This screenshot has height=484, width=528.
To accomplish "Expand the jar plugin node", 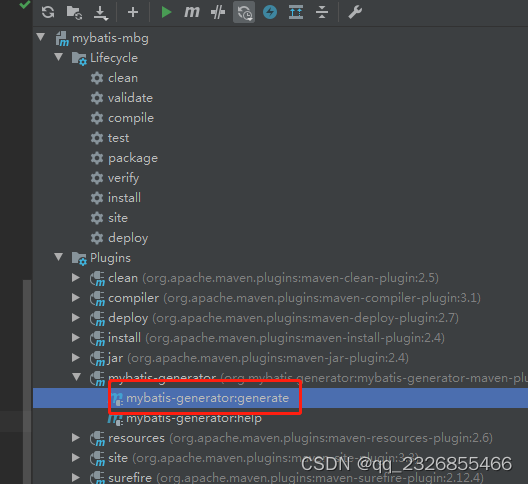I will (76, 357).
